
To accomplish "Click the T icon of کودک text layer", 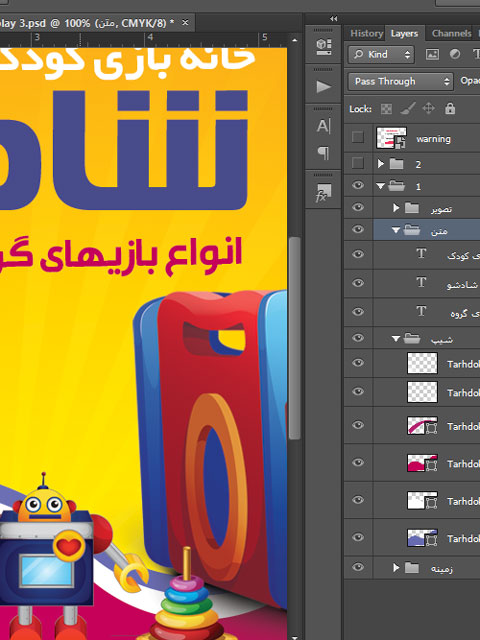I will click(x=421, y=254).
